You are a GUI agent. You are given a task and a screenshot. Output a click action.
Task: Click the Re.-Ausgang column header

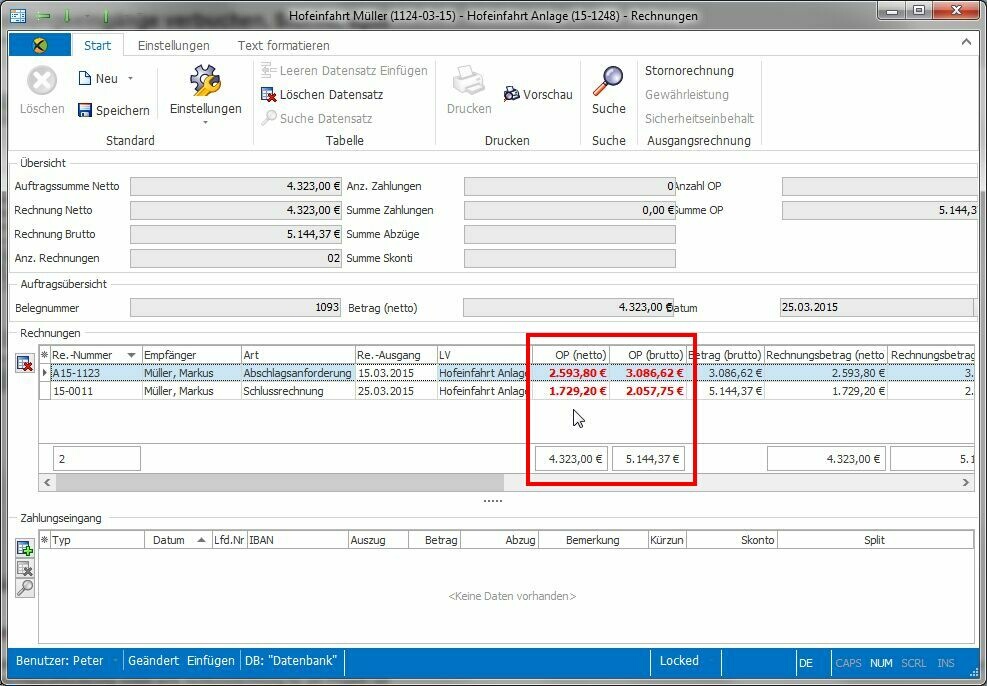coord(396,355)
